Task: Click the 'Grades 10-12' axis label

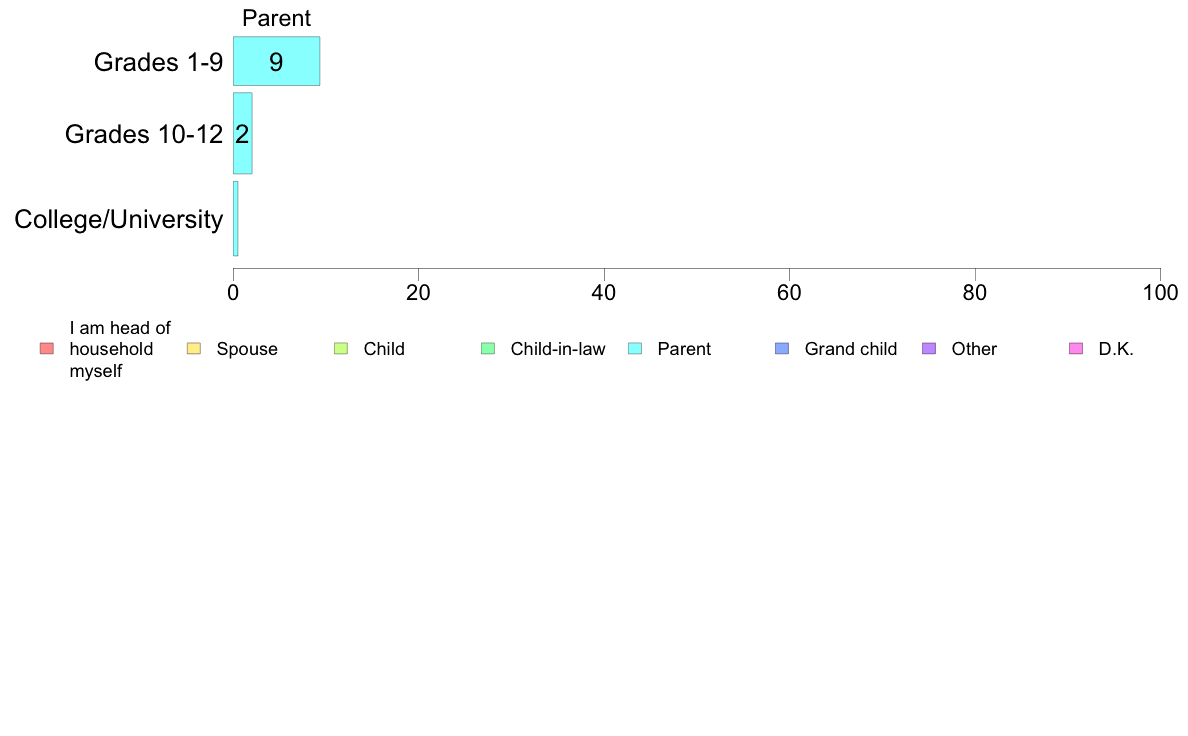Action: point(143,134)
